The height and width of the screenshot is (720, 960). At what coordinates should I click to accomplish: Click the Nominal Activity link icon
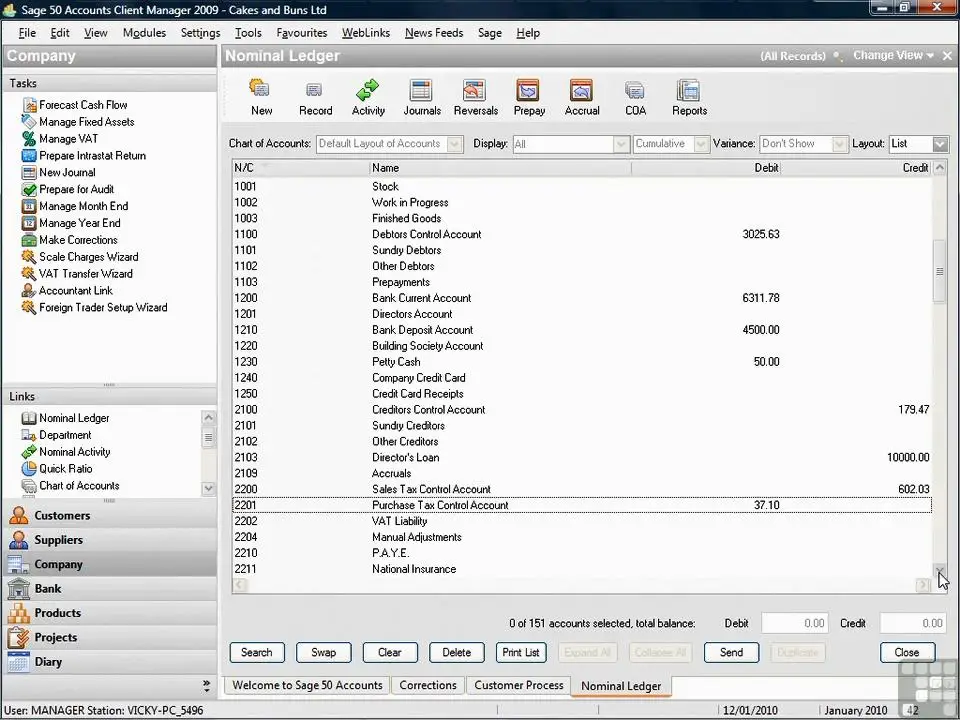pos(29,452)
